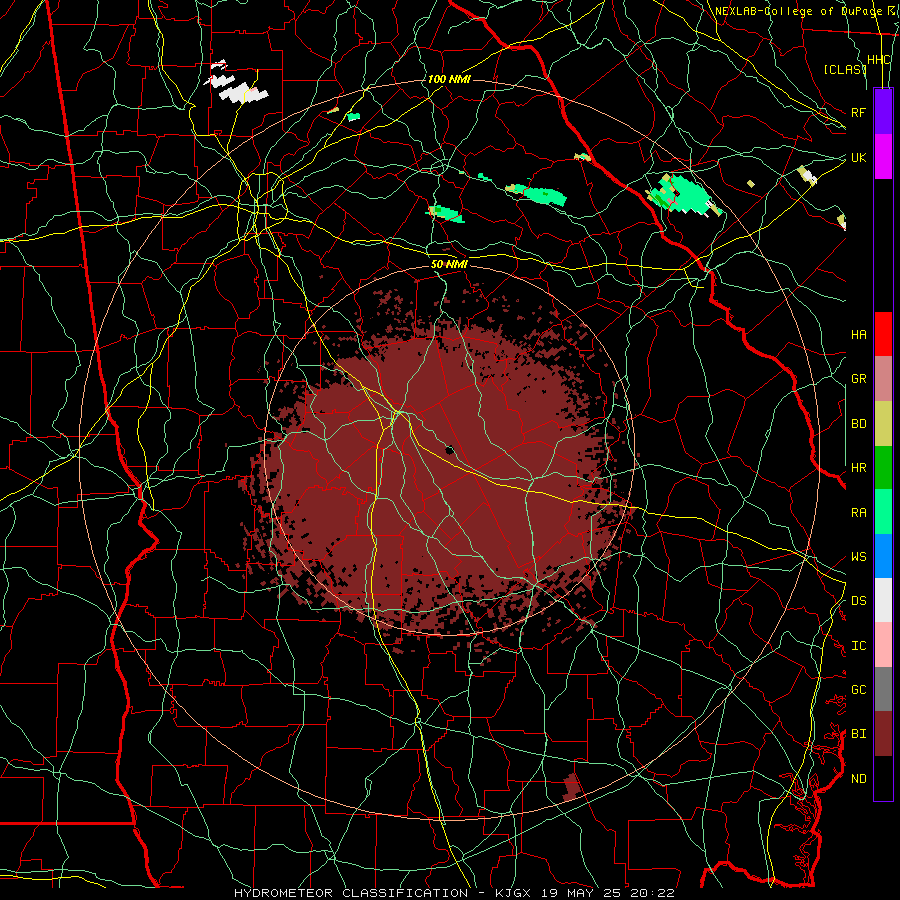The width and height of the screenshot is (900, 900).
Task: Click the HA legend label
Action: 858,335
